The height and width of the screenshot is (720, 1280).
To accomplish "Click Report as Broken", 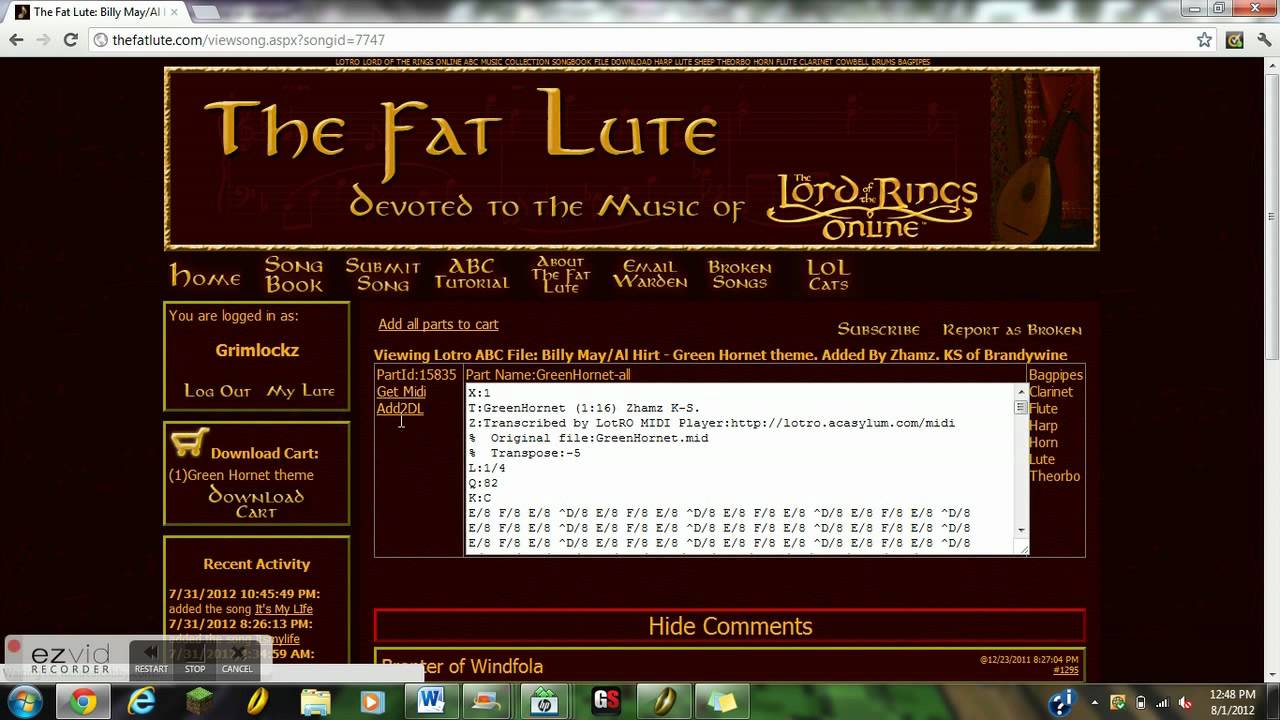I will pos(1012,329).
